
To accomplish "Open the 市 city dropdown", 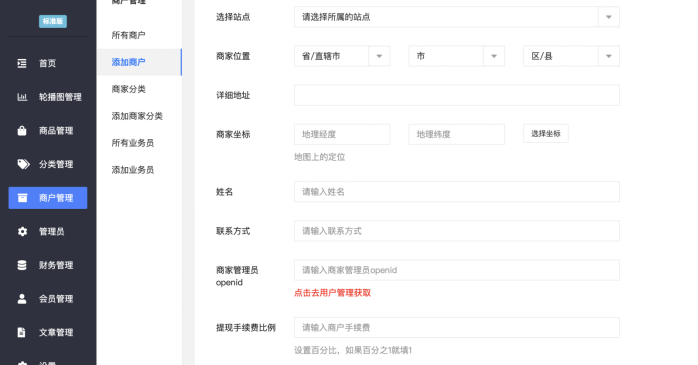I will 456,56.
